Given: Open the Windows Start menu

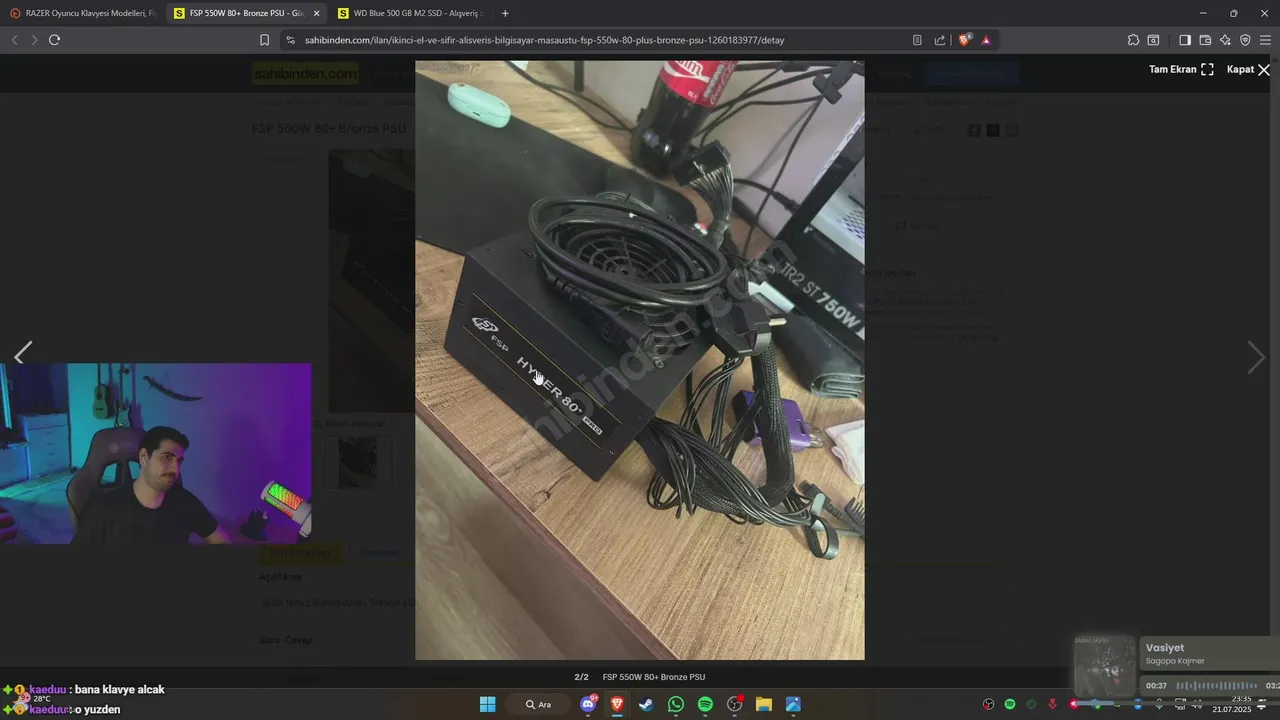Looking at the screenshot, I should point(487,704).
